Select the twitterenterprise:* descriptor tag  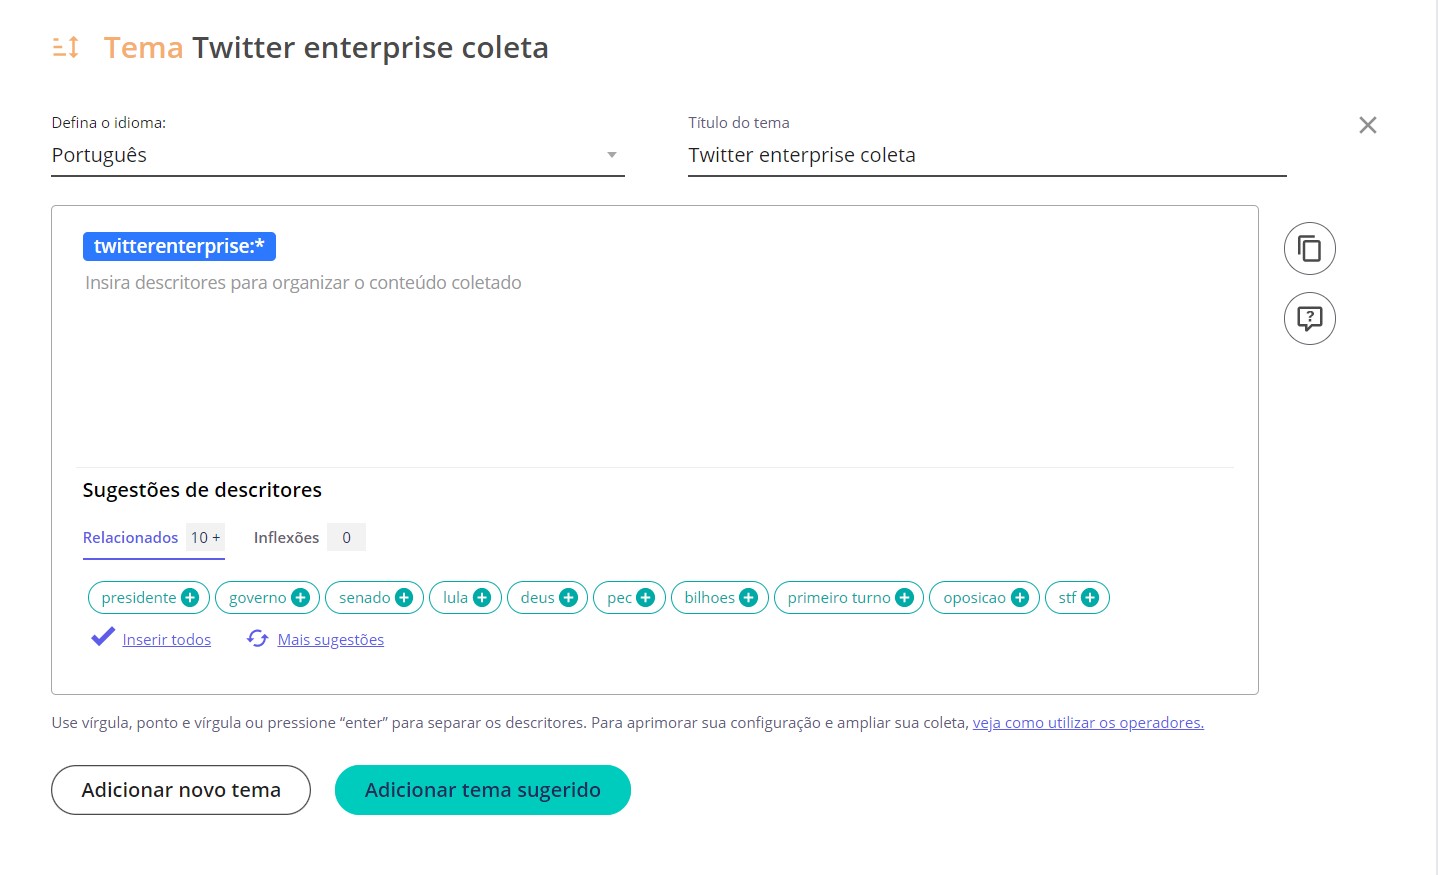(179, 246)
